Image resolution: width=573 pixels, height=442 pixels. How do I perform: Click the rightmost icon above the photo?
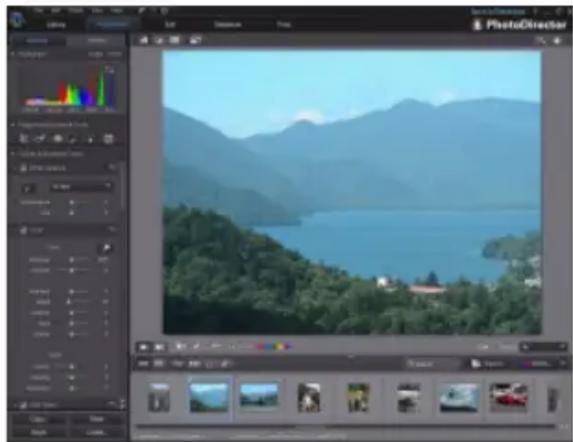(557, 40)
